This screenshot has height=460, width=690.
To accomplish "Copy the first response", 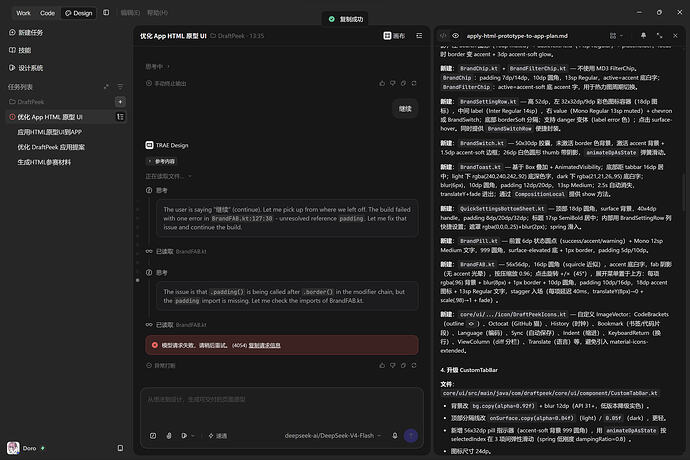I will click(x=403, y=83).
